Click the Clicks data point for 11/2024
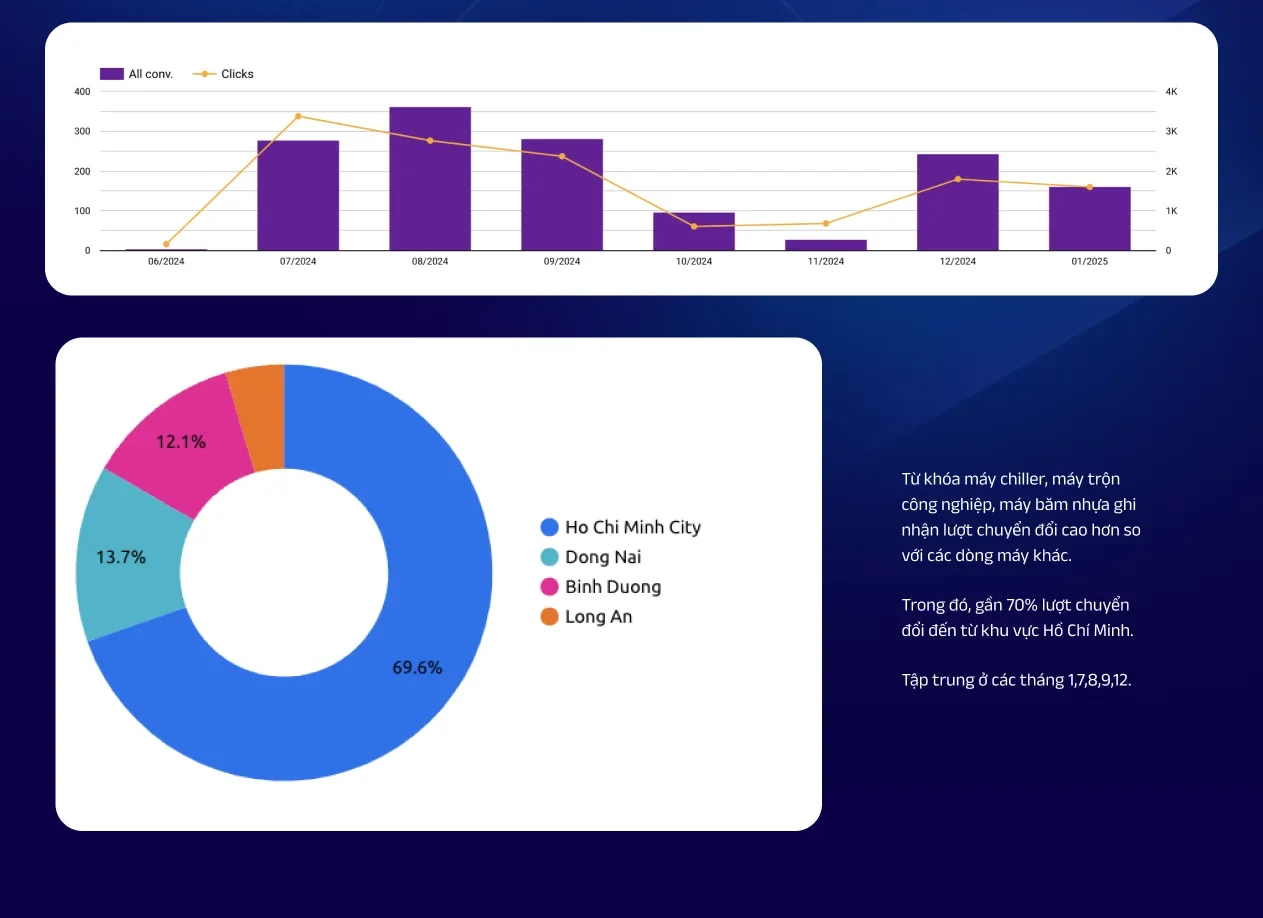This screenshot has width=1263, height=918. point(826,223)
